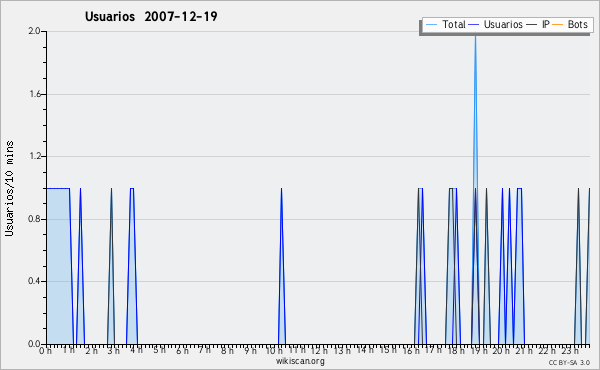This screenshot has height=370, width=600.
Task: Click the 9 h x-axis label
Action: [250, 350]
